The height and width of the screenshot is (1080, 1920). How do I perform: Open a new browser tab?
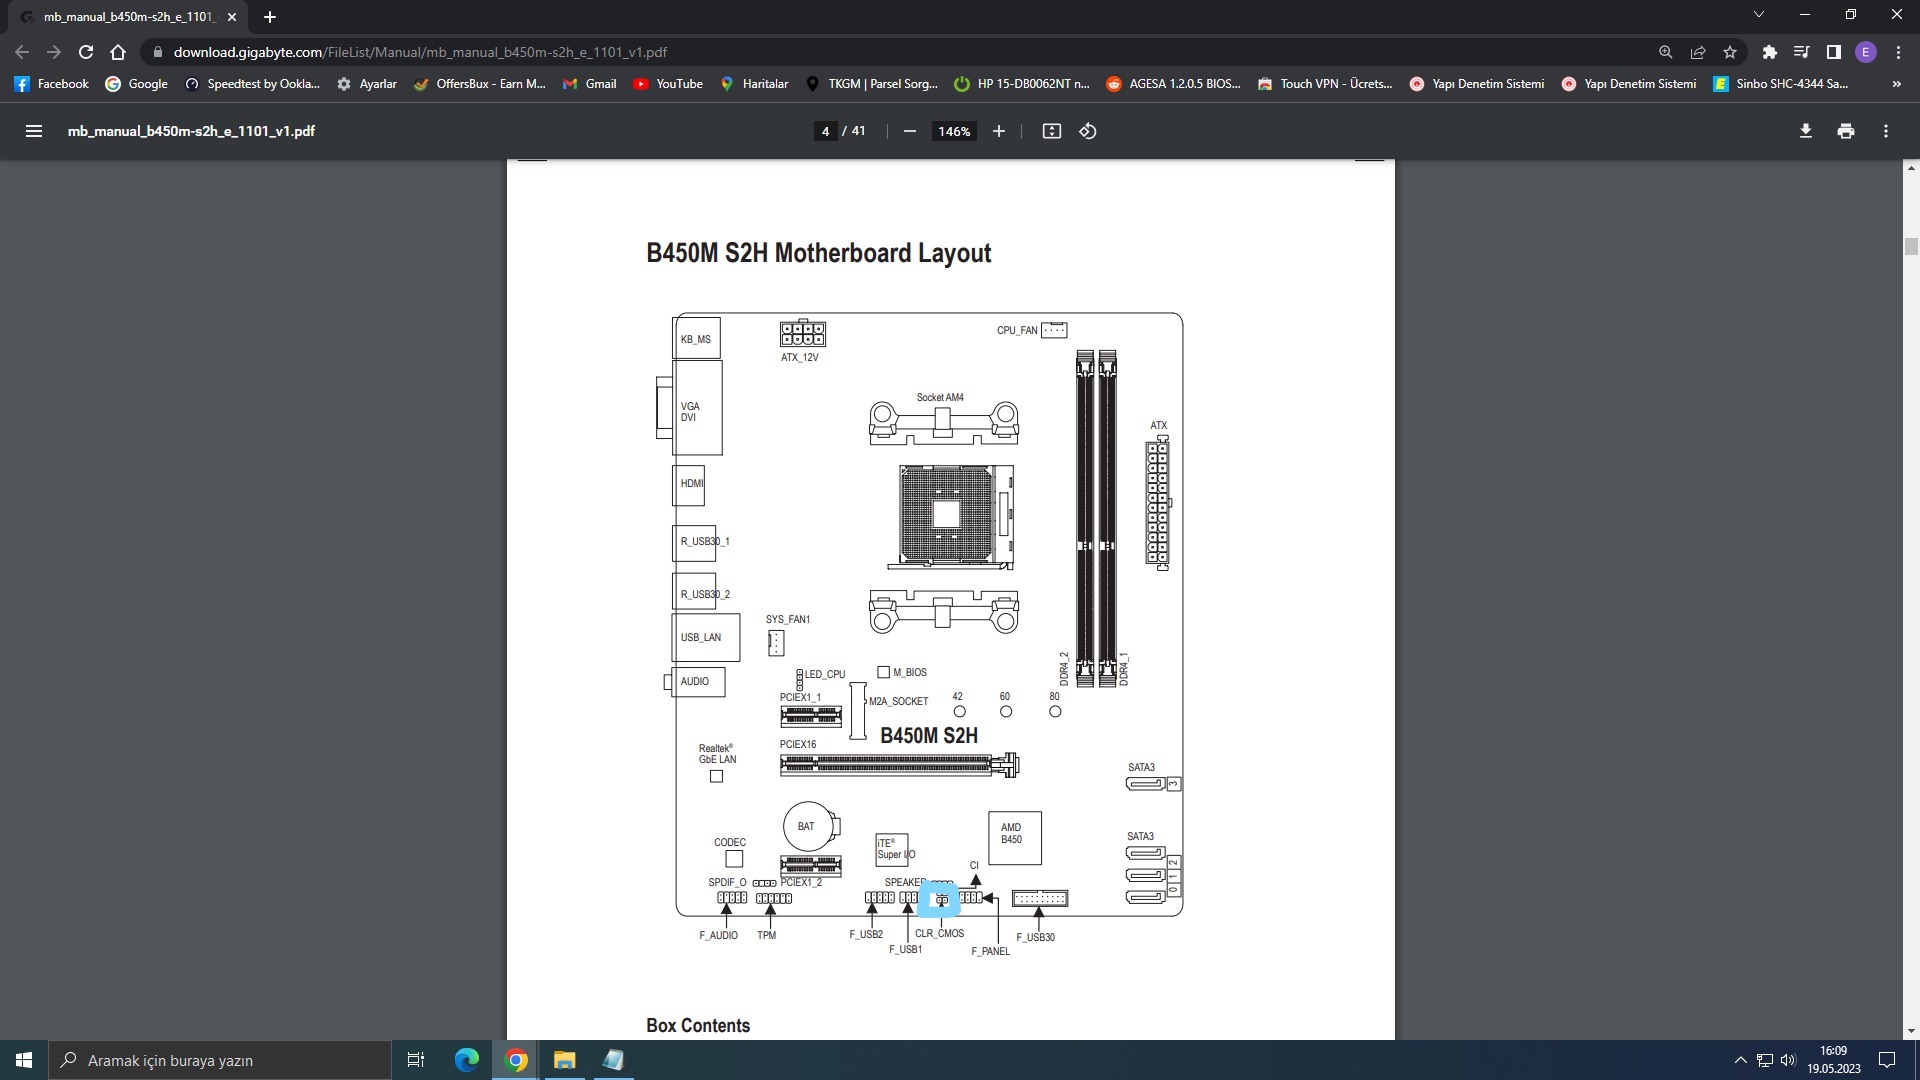[x=269, y=17]
